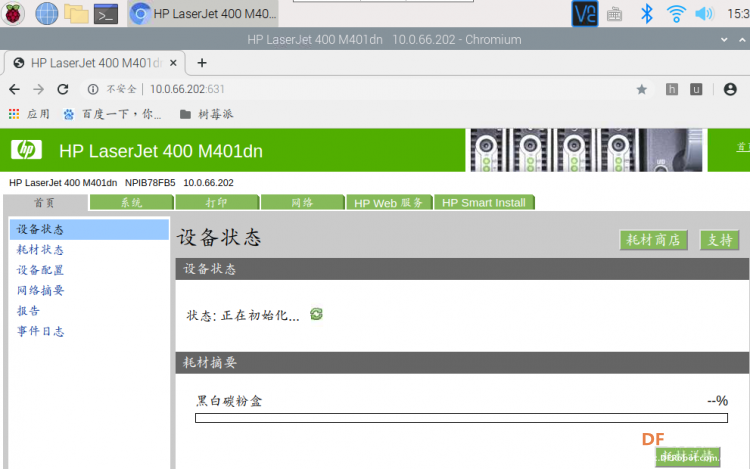Open 设备配置 in the sidebar
750x469 pixels.
pyautogui.click(x=40, y=270)
